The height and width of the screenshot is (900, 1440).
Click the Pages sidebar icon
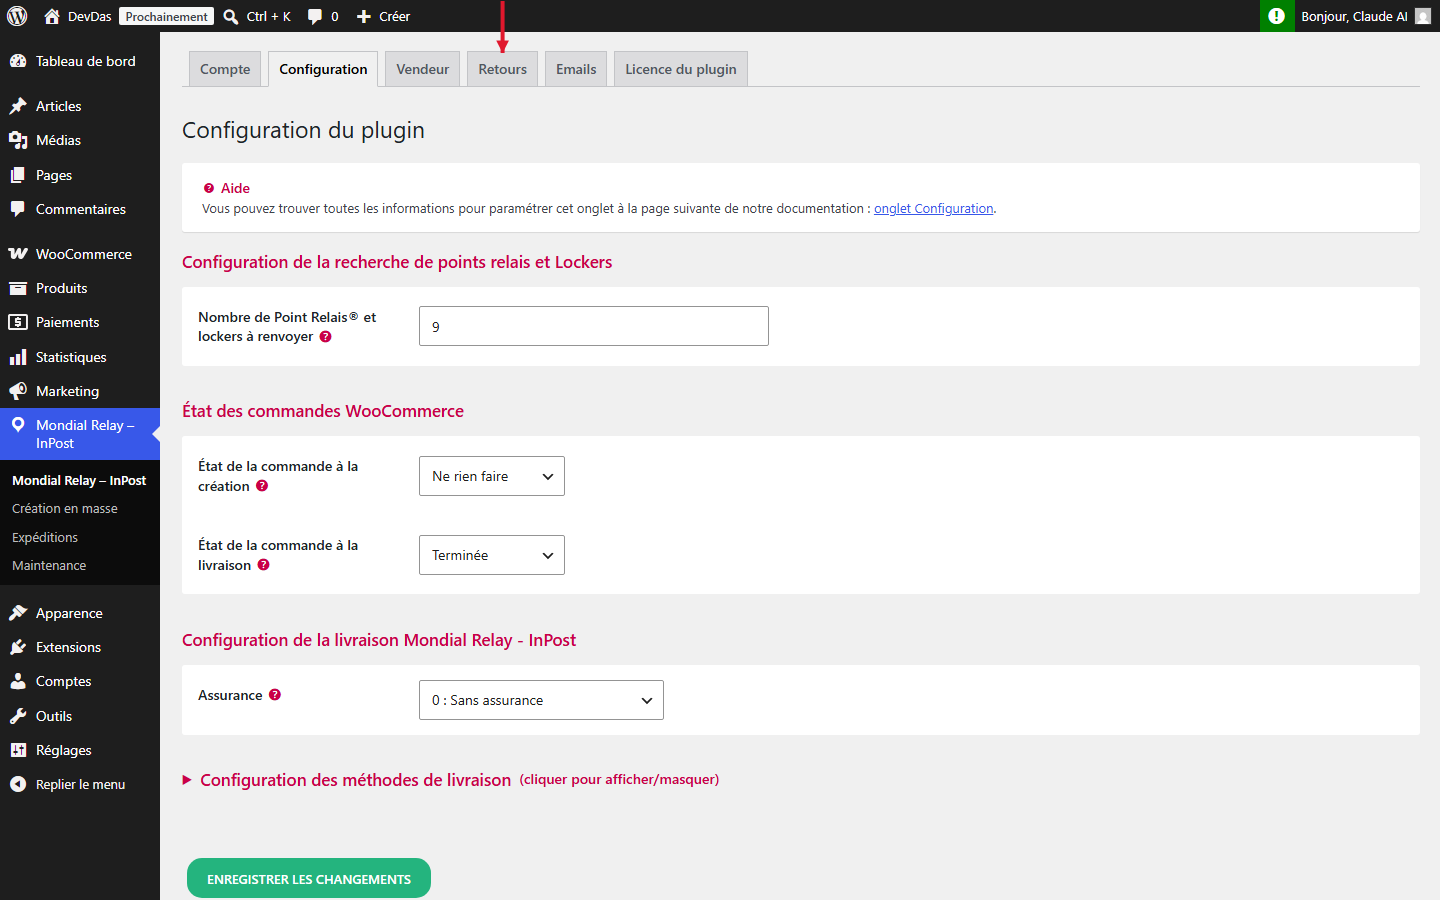click(18, 175)
